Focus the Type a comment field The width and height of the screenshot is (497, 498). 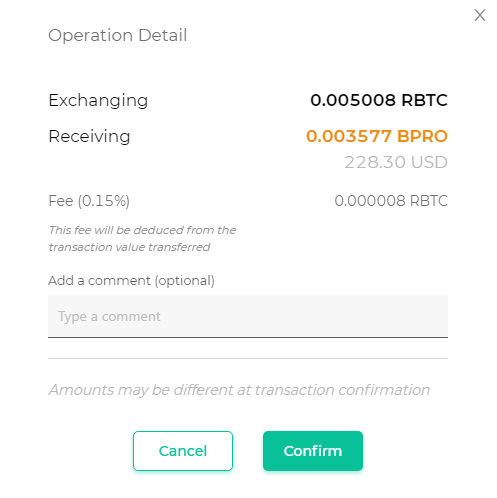tap(248, 316)
